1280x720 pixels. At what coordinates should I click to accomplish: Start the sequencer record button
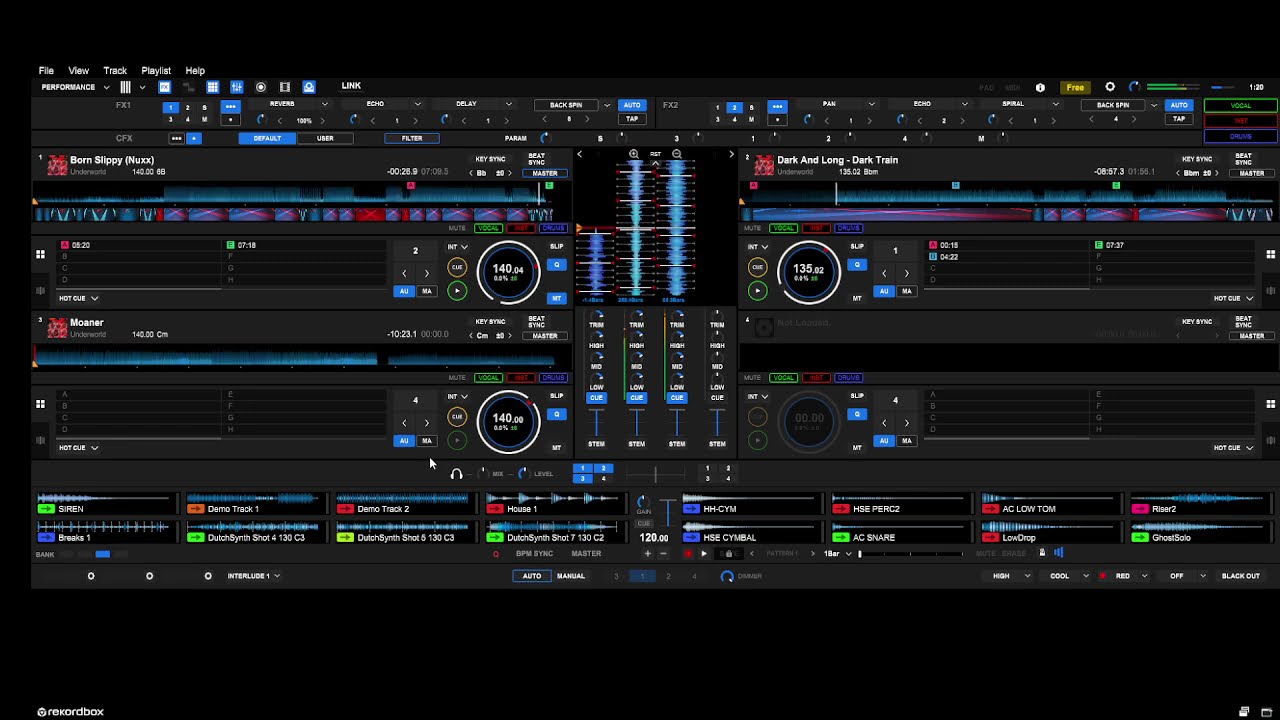(x=688, y=554)
